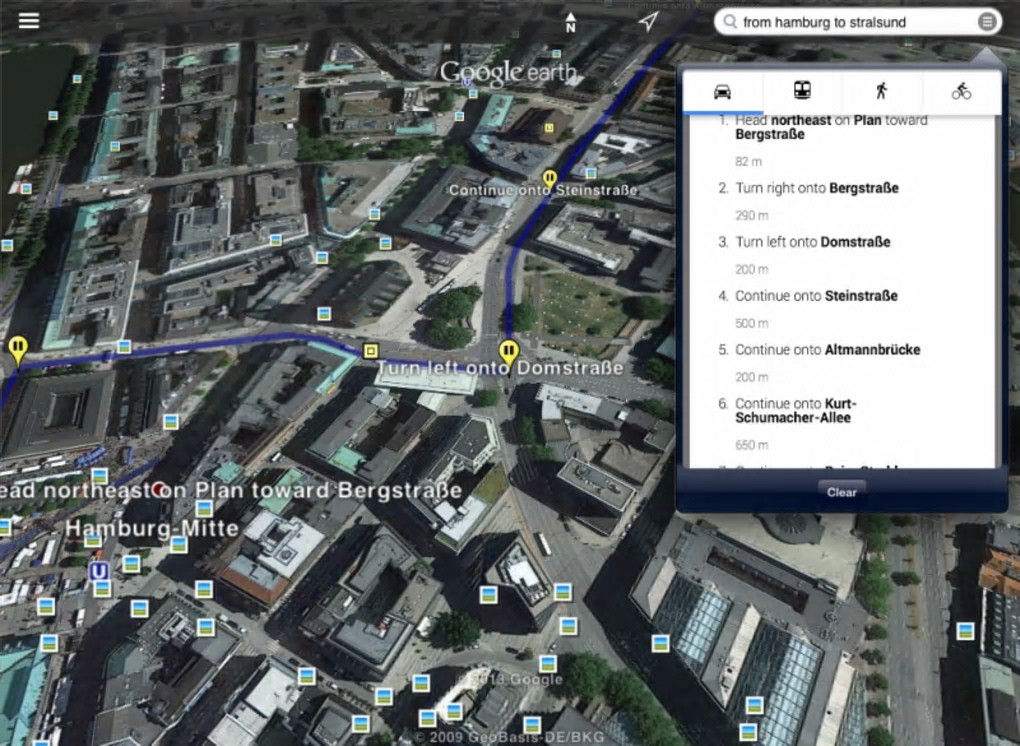Image resolution: width=1020 pixels, height=746 pixels.
Task: Tap the my-location arrow icon
Action: [648, 21]
